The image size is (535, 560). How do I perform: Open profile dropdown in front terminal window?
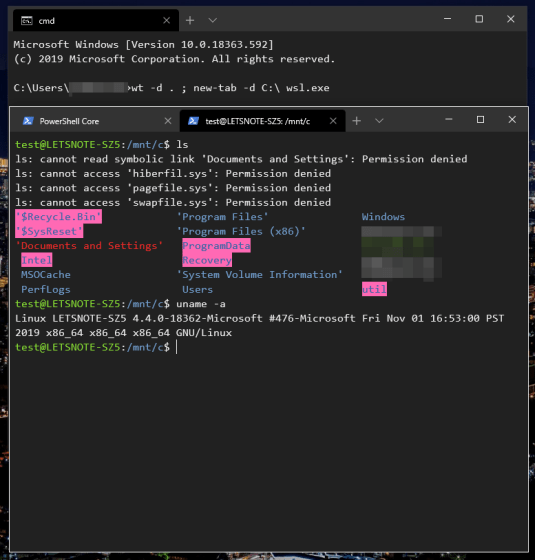pos(379,121)
